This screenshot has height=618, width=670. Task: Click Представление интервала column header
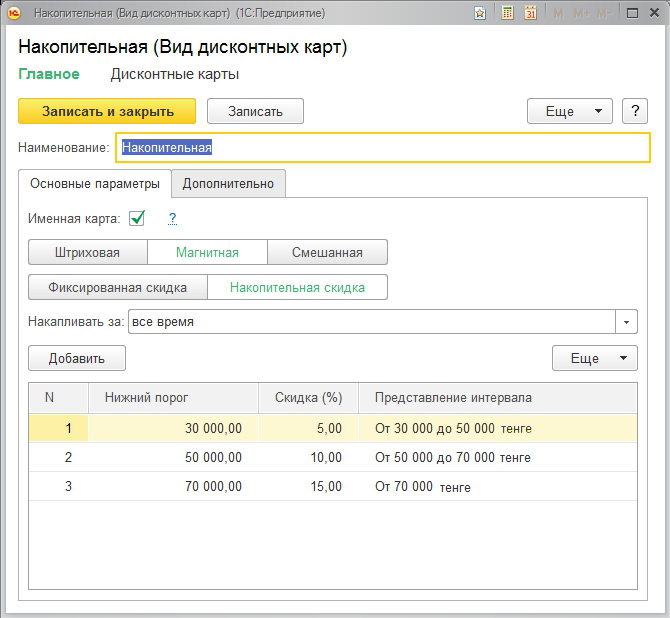click(498, 398)
